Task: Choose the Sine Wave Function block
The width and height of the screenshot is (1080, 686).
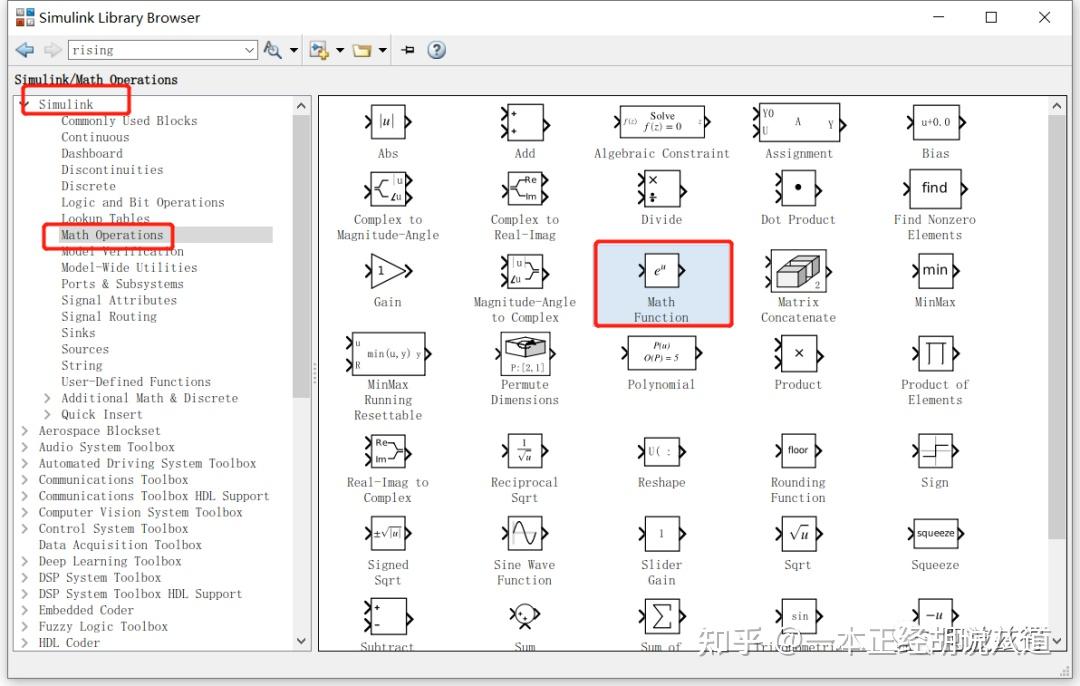Action: pyautogui.click(x=525, y=534)
